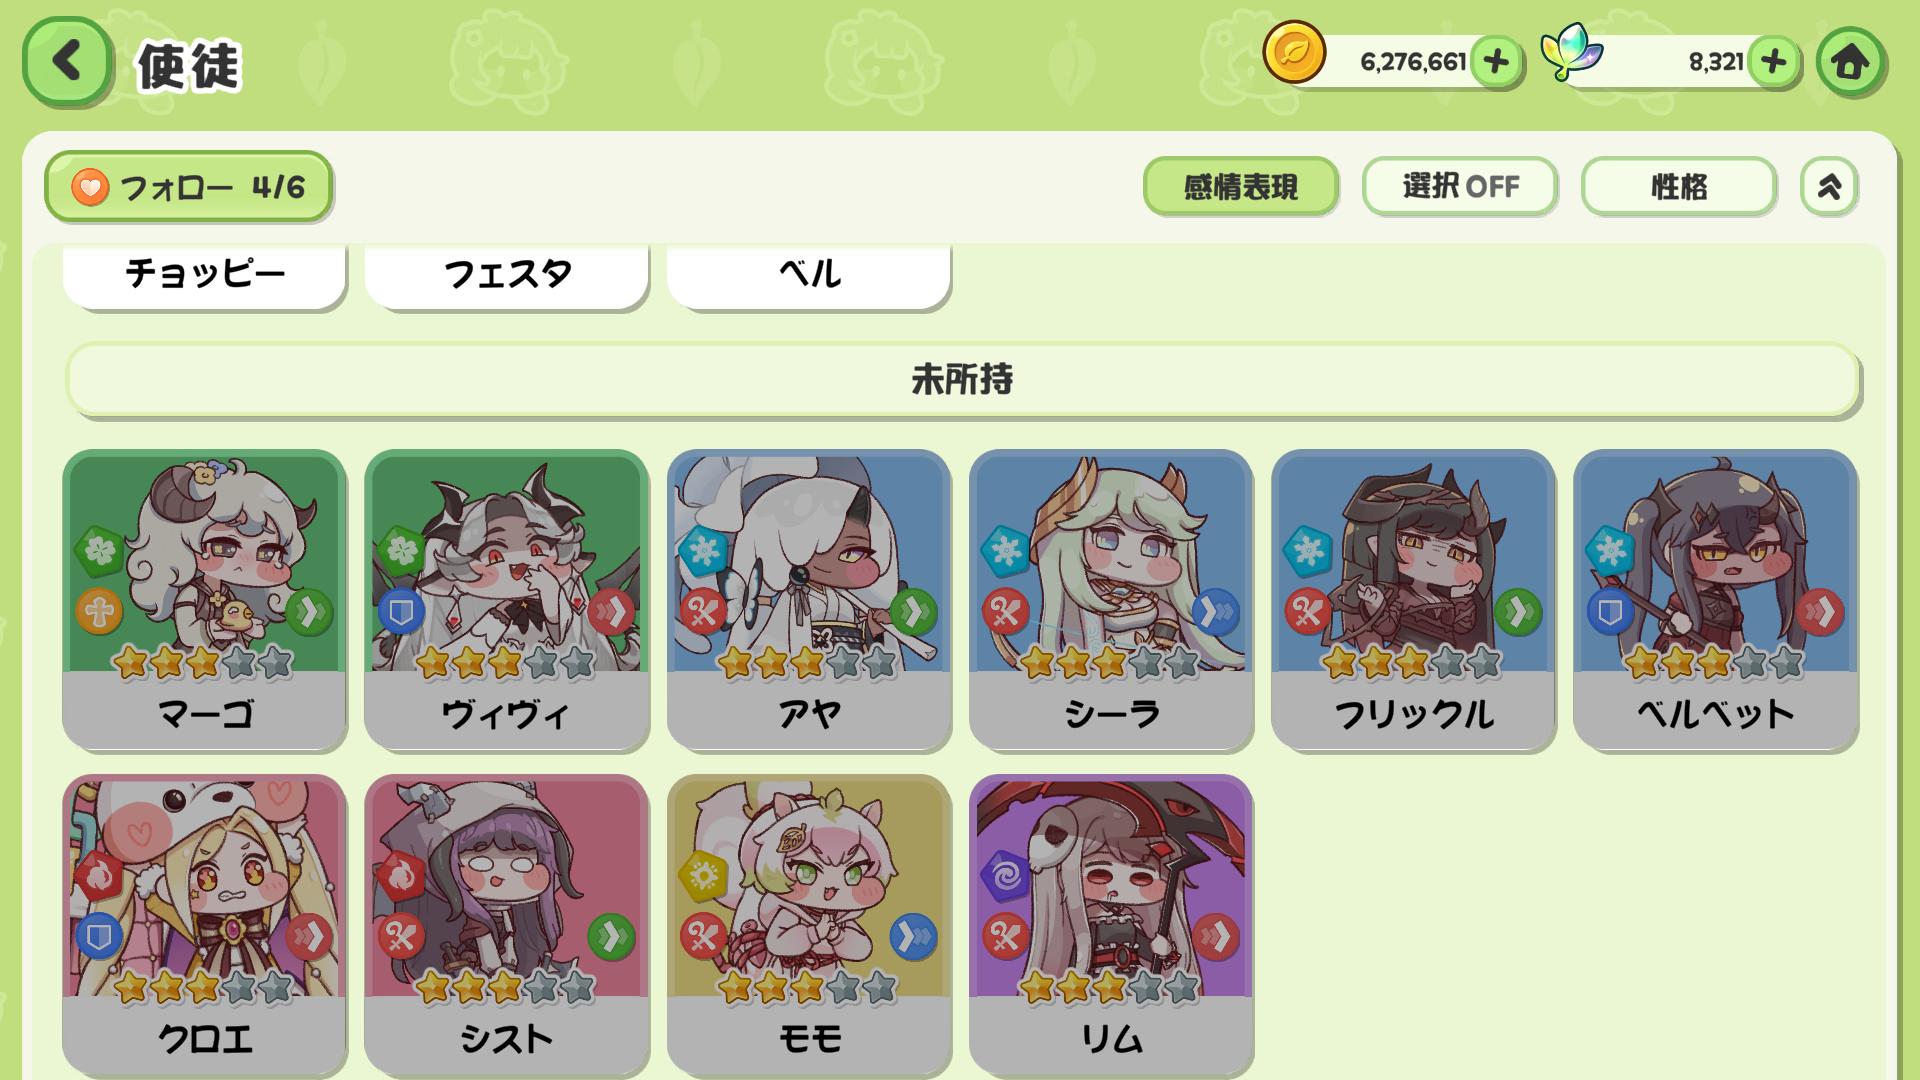Toggle the 性格 display option
The height and width of the screenshot is (1080, 1920).
[x=1678, y=186]
